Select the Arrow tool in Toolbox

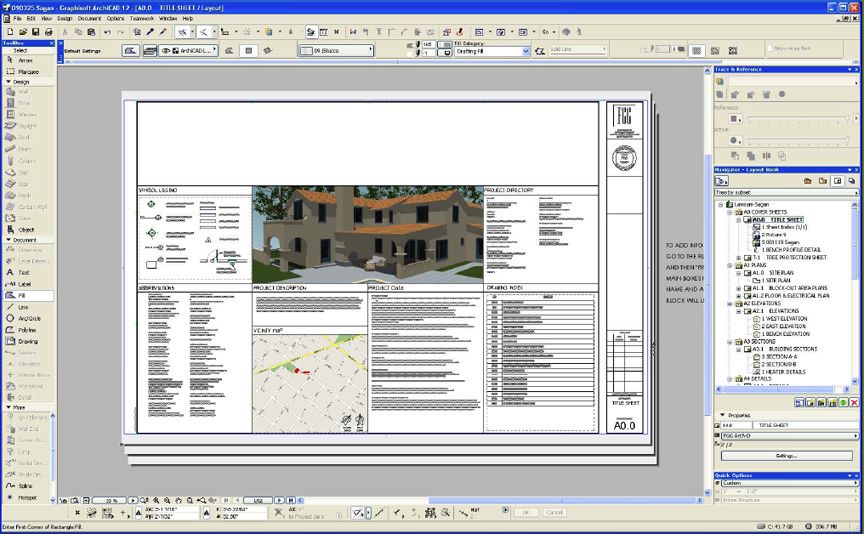(26, 60)
